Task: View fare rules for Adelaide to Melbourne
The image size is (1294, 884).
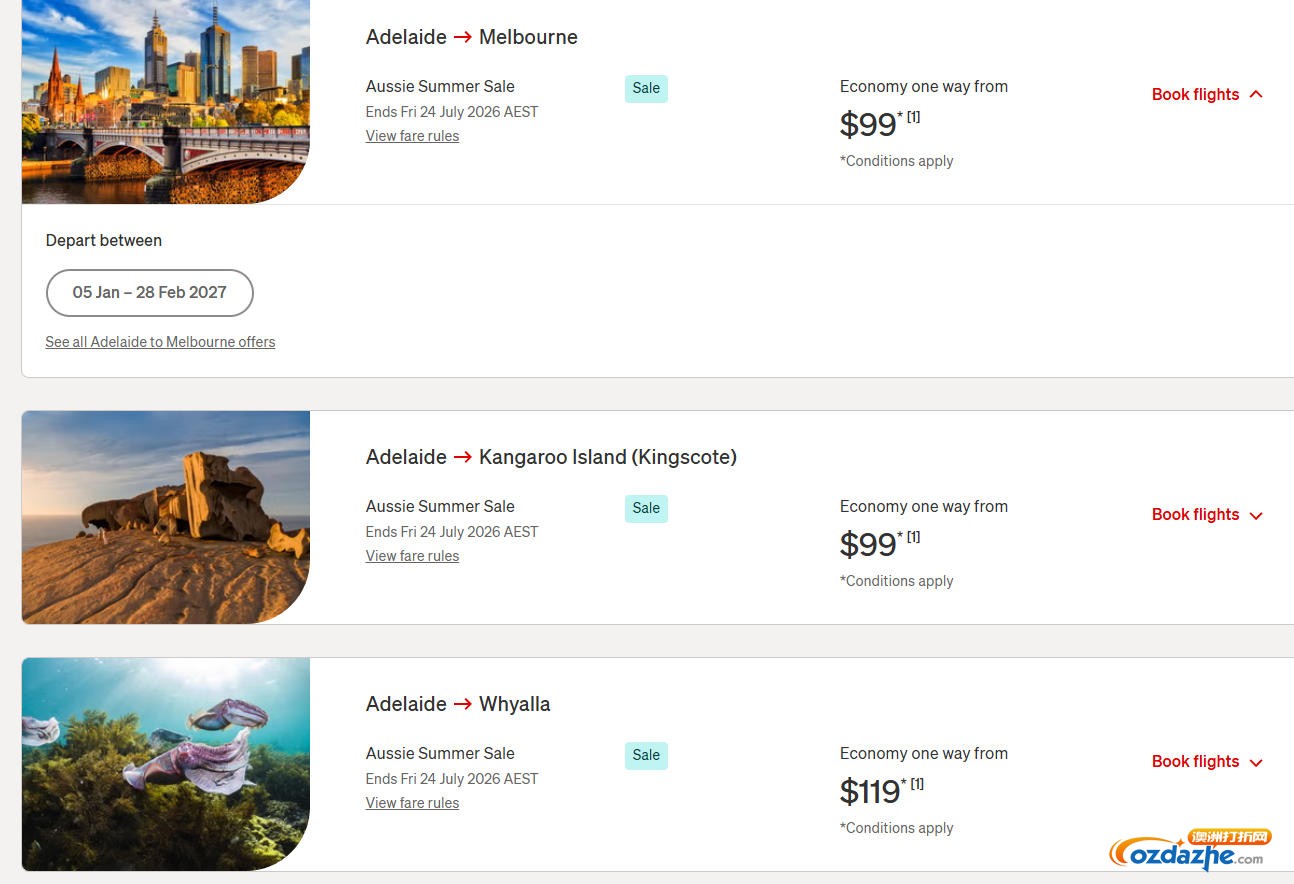Action: point(412,136)
